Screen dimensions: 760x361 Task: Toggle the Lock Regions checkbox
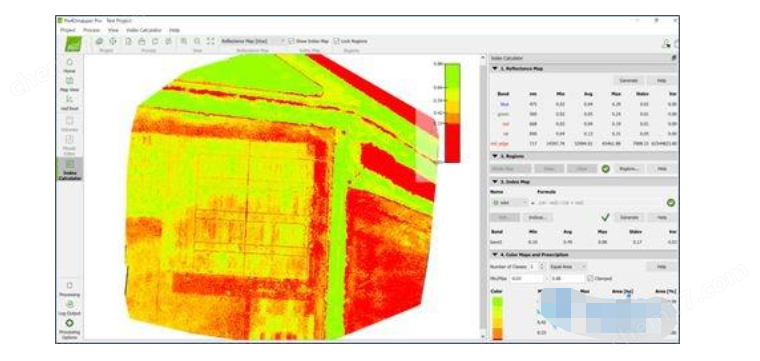(x=337, y=41)
